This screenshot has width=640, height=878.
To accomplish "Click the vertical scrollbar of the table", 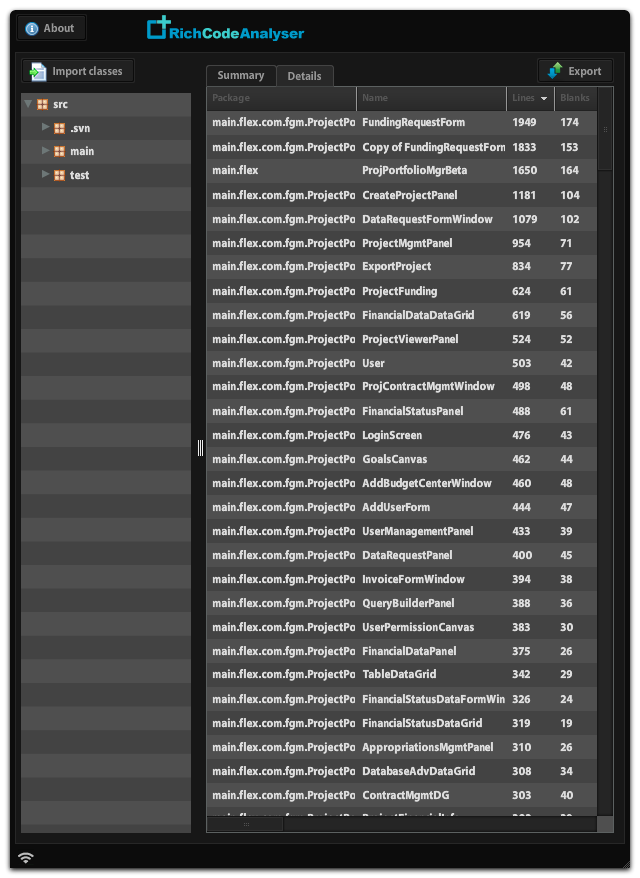I will [605, 450].
